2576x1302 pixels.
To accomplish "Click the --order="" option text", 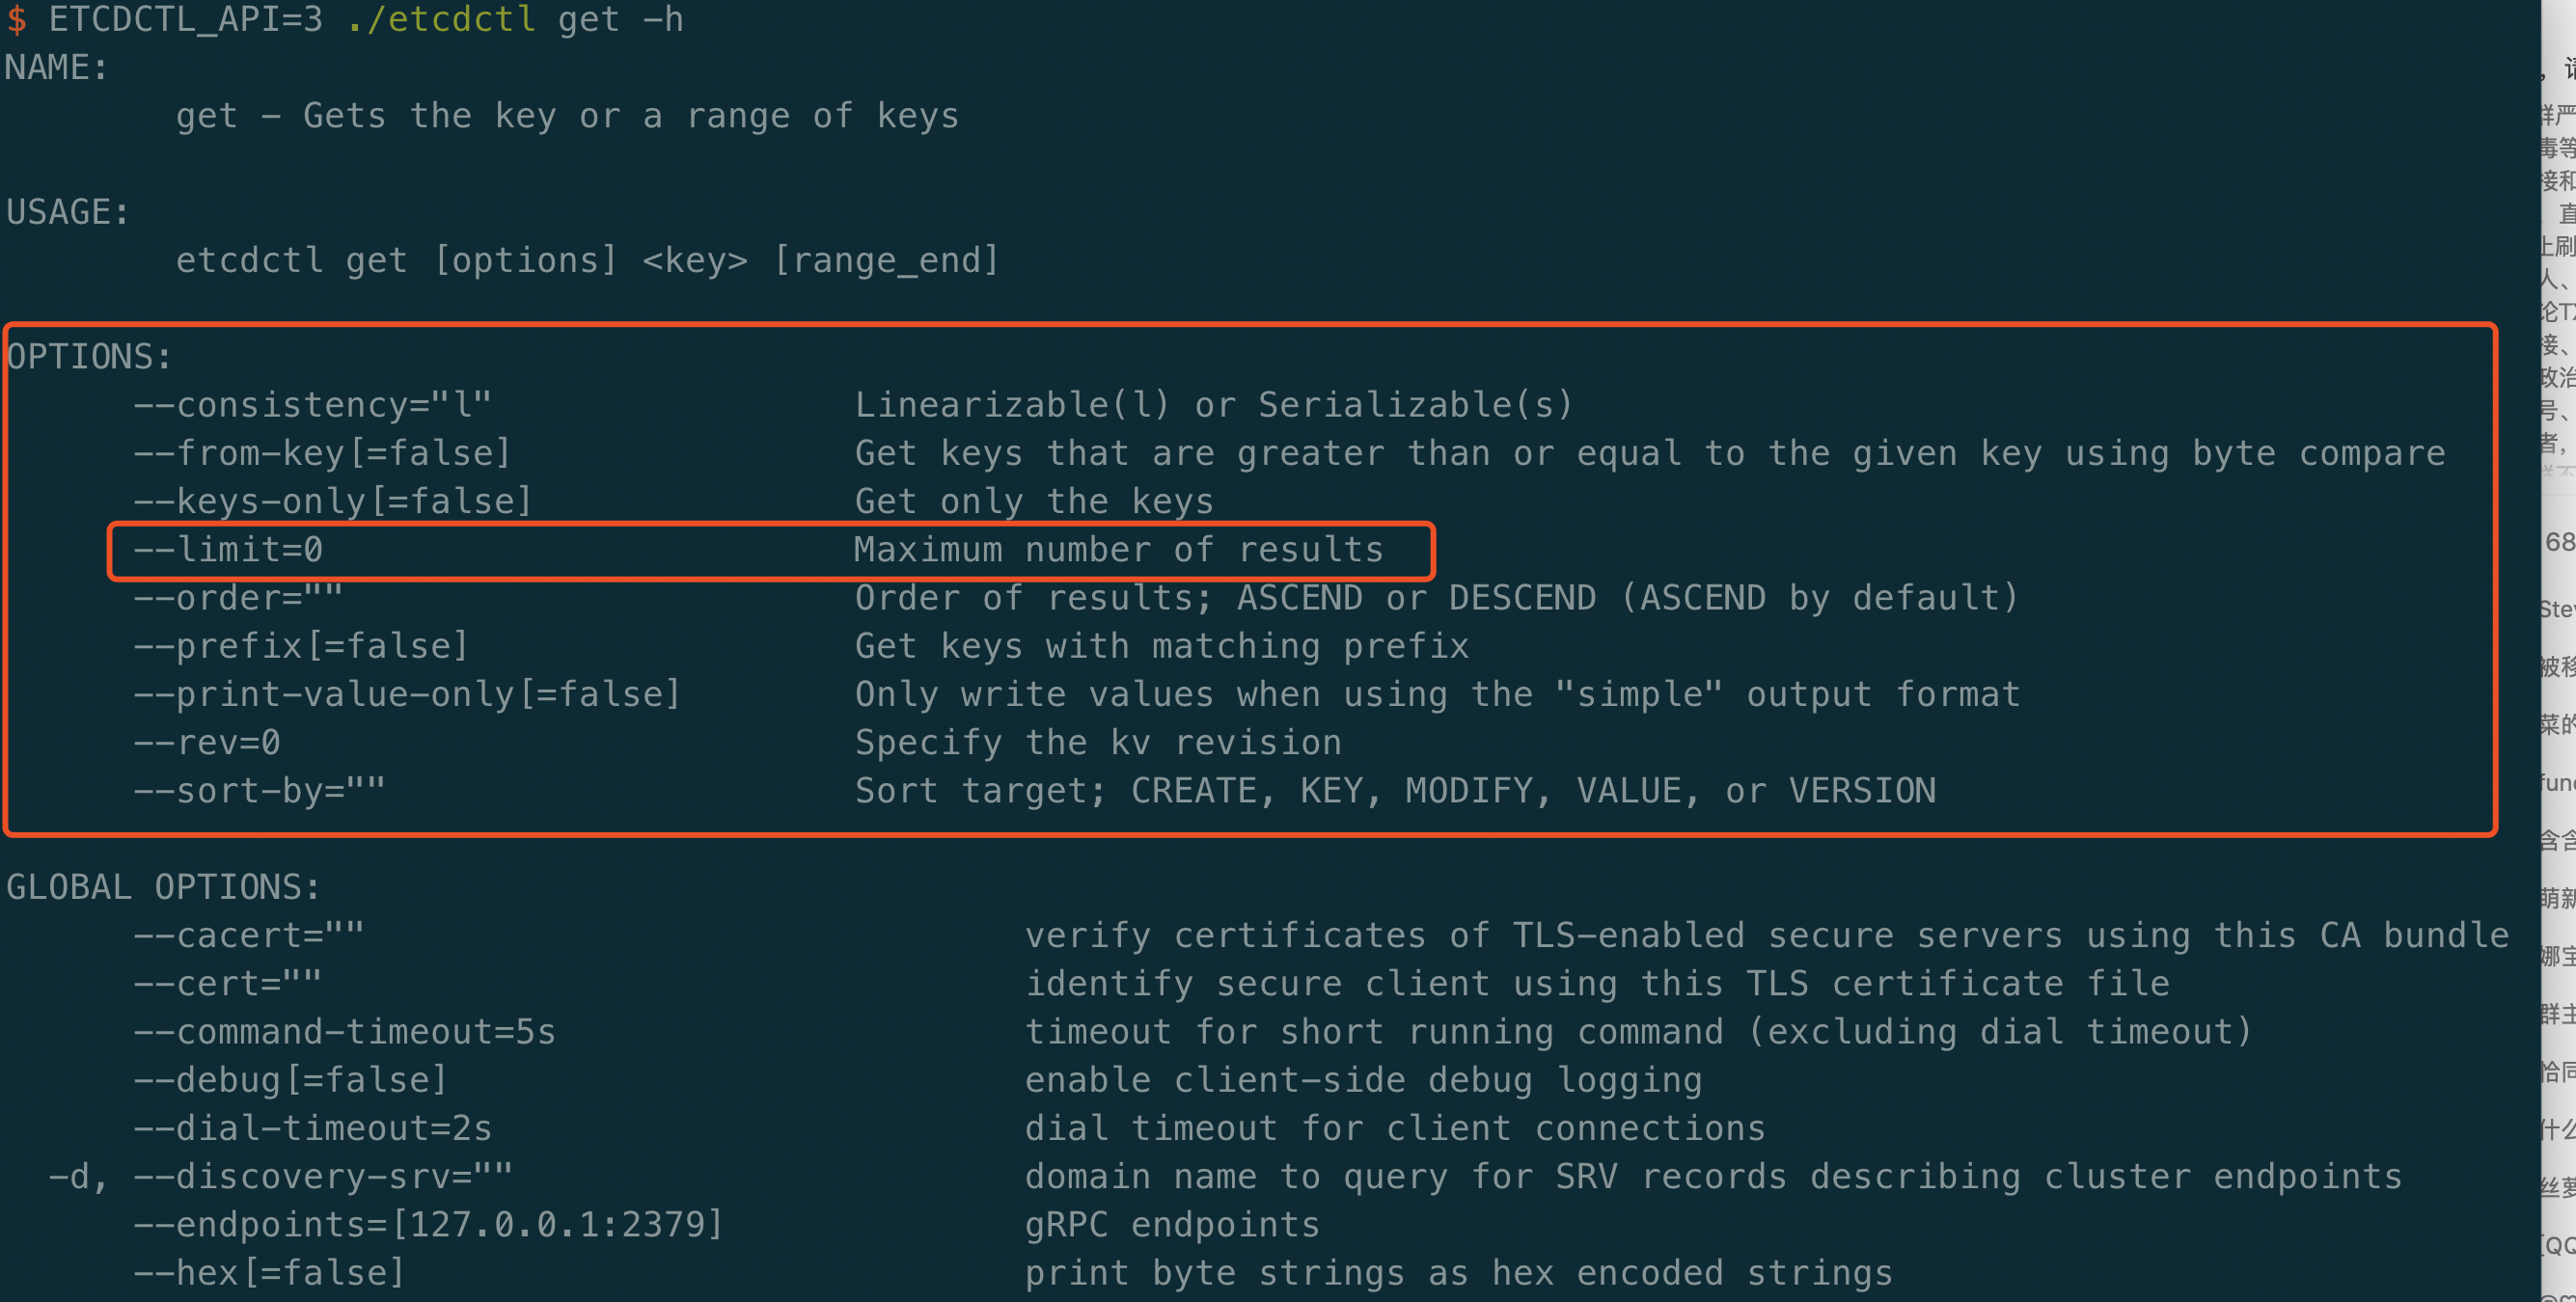I will [x=238, y=598].
